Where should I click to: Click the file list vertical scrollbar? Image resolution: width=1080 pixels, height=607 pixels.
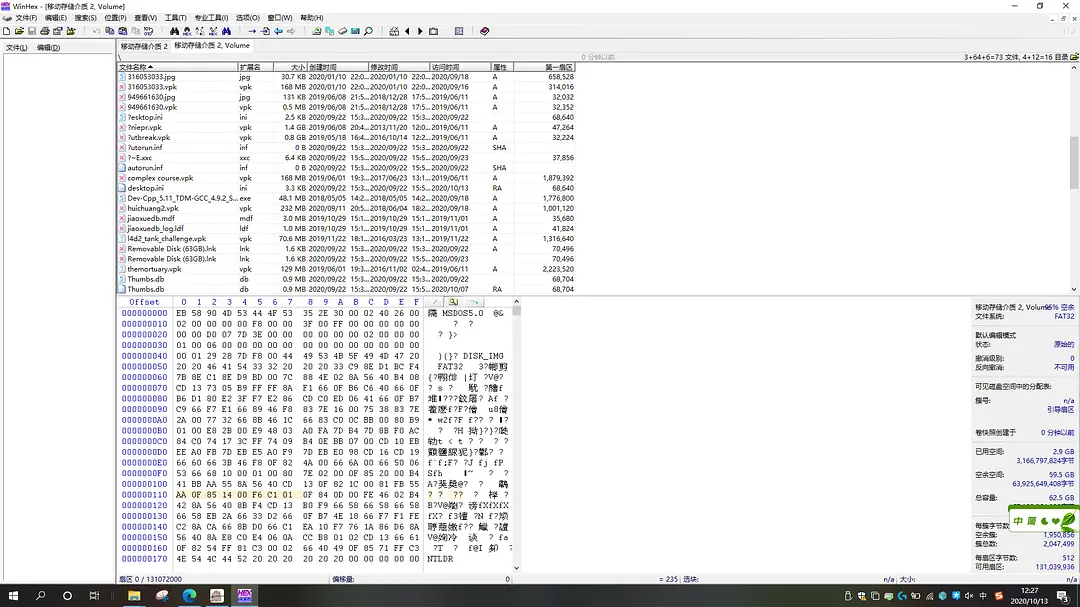[x=1074, y=160]
